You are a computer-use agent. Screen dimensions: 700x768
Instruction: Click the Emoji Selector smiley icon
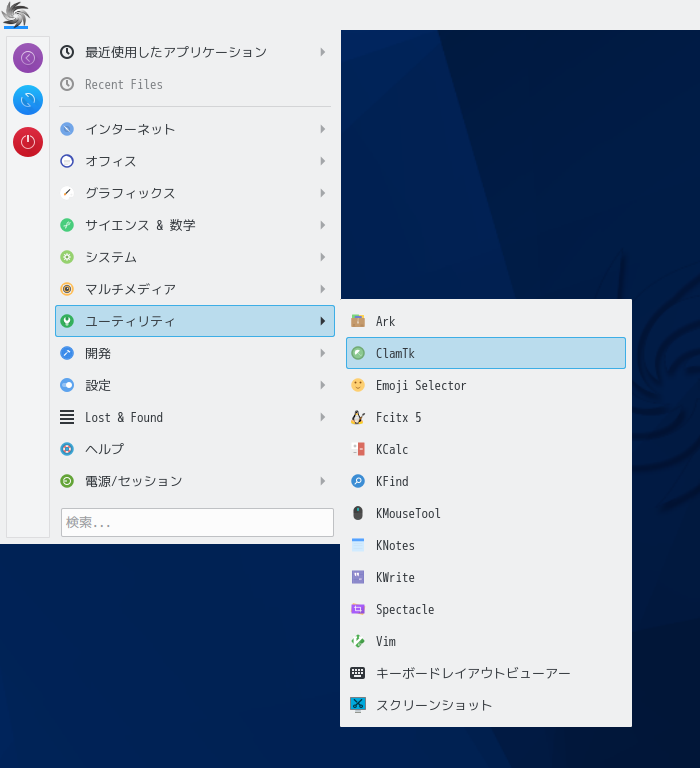coord(358,385)
